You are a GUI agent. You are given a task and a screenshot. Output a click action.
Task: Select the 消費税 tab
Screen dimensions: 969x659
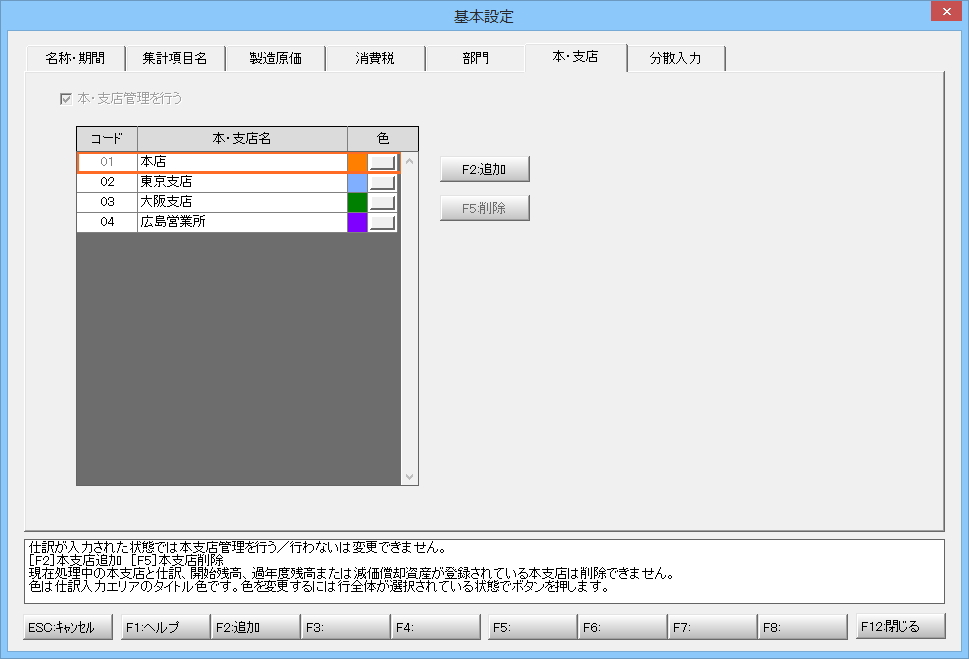click(x=375, y=58)
